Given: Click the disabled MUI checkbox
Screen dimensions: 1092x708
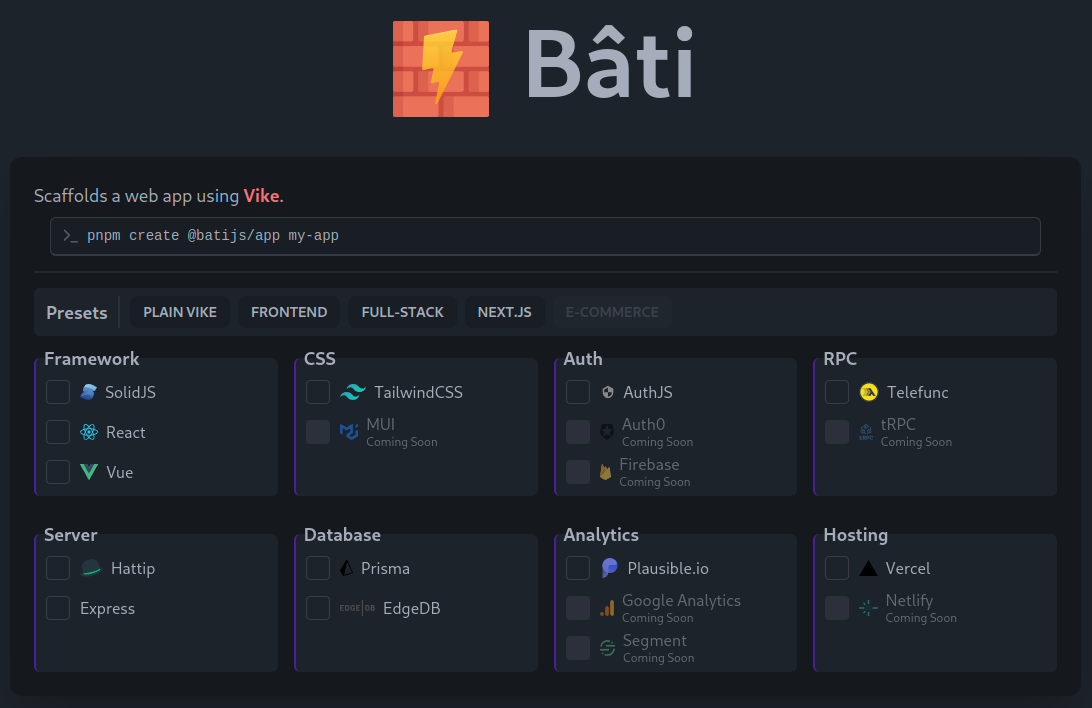Looking at the screenshot, I should 318,432.
